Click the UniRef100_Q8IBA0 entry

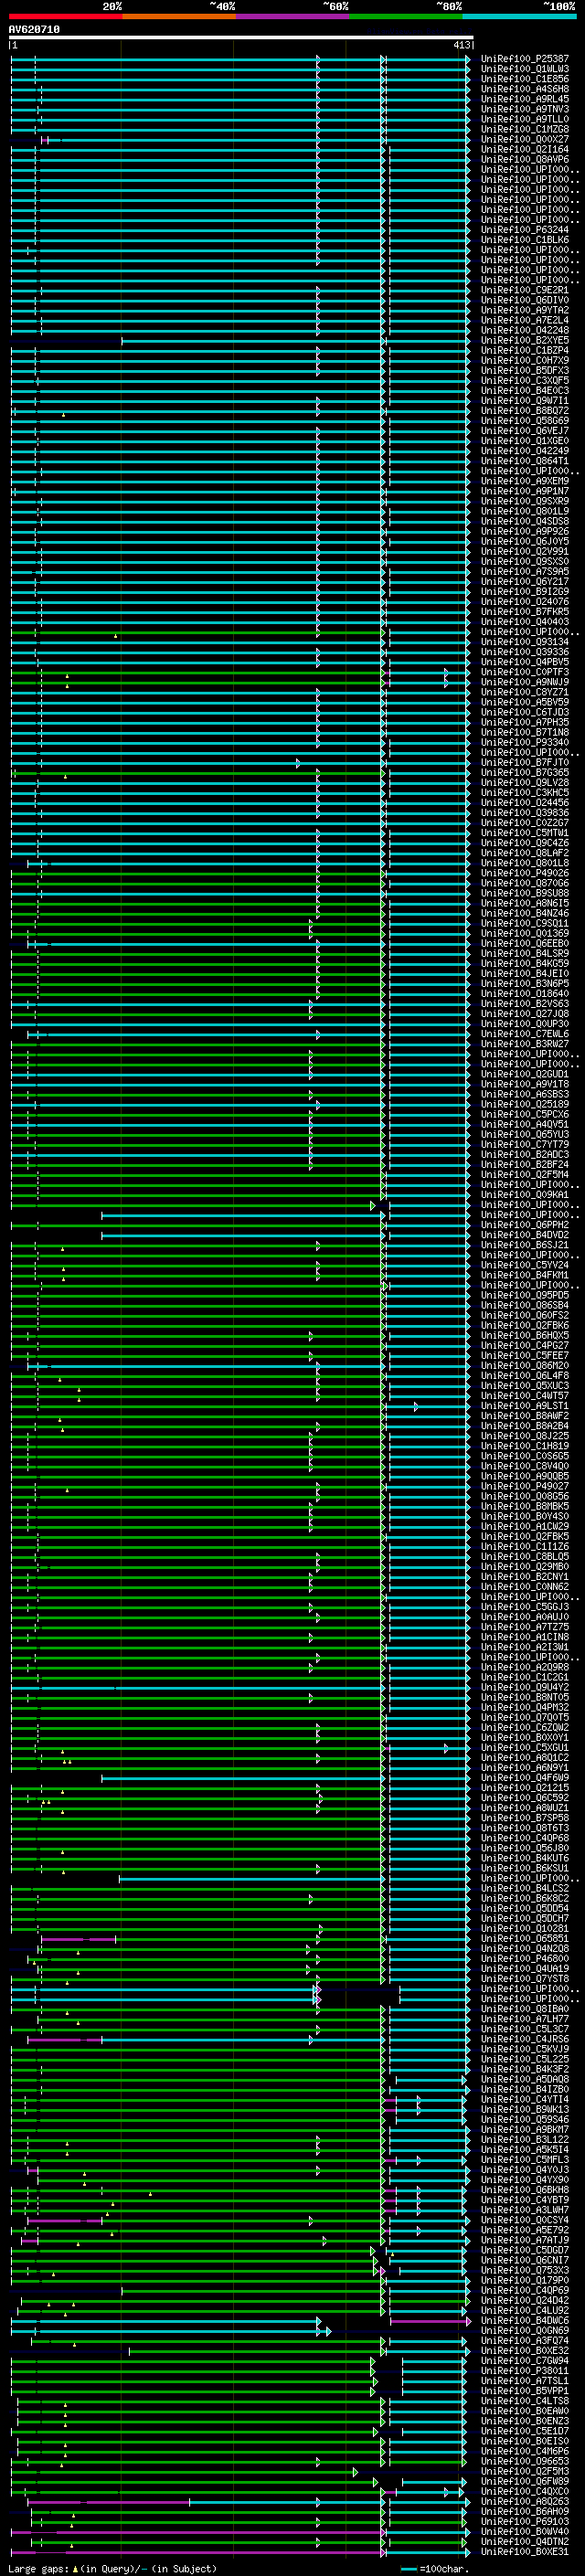[x=525, y=2008]
